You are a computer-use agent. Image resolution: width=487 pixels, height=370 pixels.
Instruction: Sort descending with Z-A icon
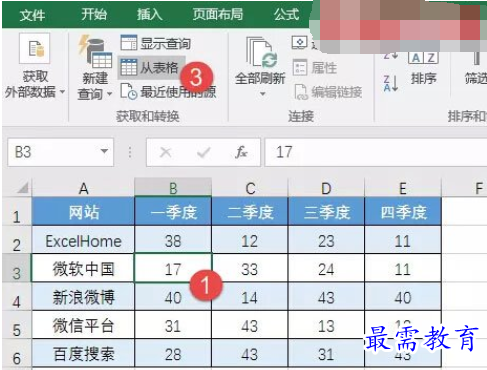(391, 83)
